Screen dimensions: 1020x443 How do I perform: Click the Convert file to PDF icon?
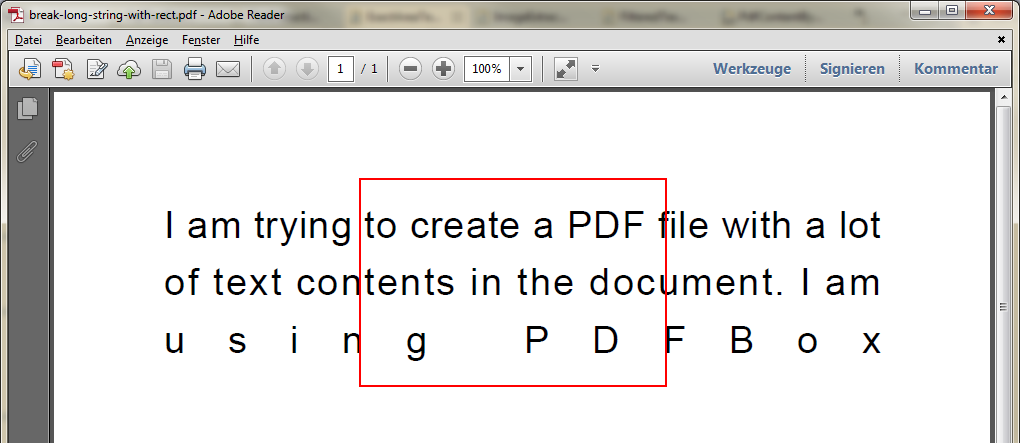(x=63, y=69)
